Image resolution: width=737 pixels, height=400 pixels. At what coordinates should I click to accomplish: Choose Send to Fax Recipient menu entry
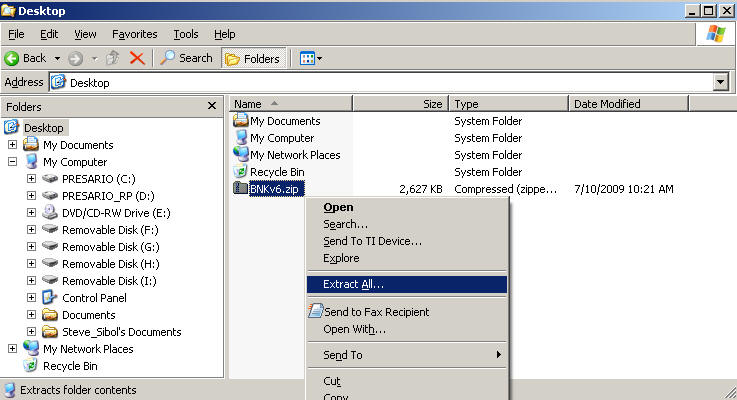(x=407, y=312)
